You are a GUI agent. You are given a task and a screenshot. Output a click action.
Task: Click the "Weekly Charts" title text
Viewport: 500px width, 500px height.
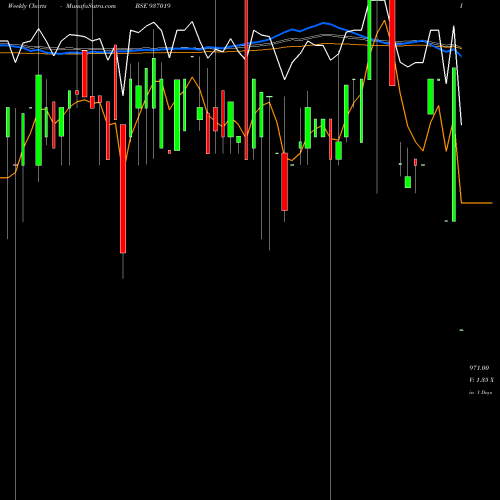click(x=27, y=6)
